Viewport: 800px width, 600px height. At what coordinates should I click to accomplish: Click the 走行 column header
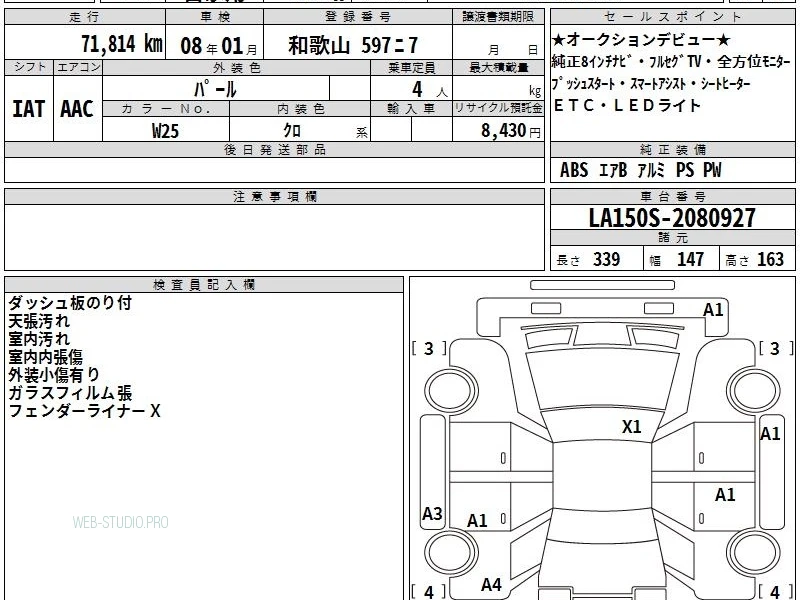click(85, 17)
